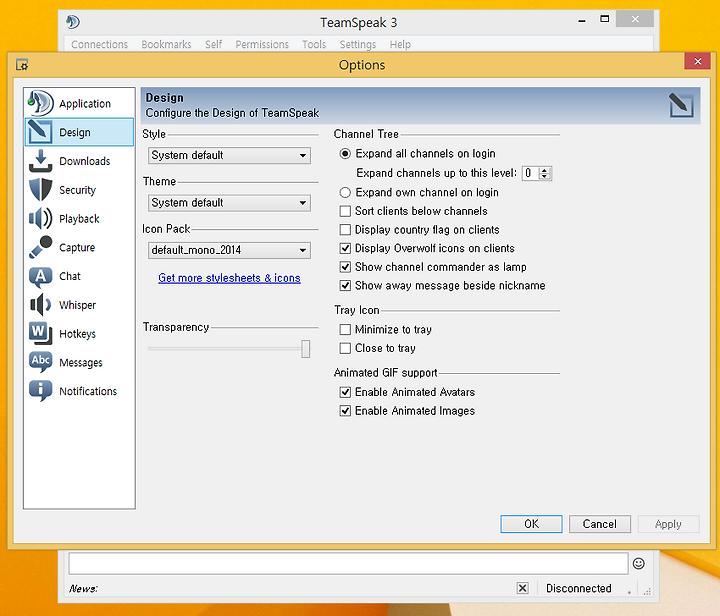720x616 pixels.
Task: Open the Icon Pack dropdown
Action: pyautogui.click(x=229, y=250)
